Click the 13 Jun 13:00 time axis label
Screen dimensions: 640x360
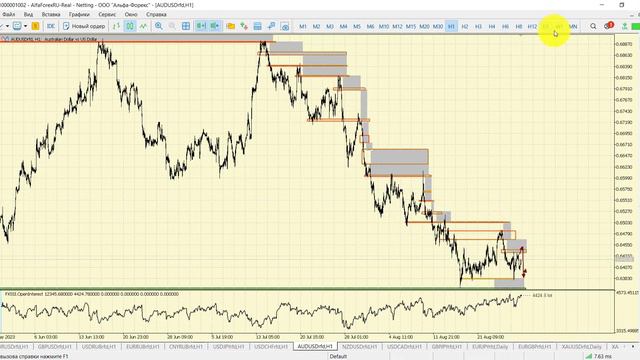point(91,337)
